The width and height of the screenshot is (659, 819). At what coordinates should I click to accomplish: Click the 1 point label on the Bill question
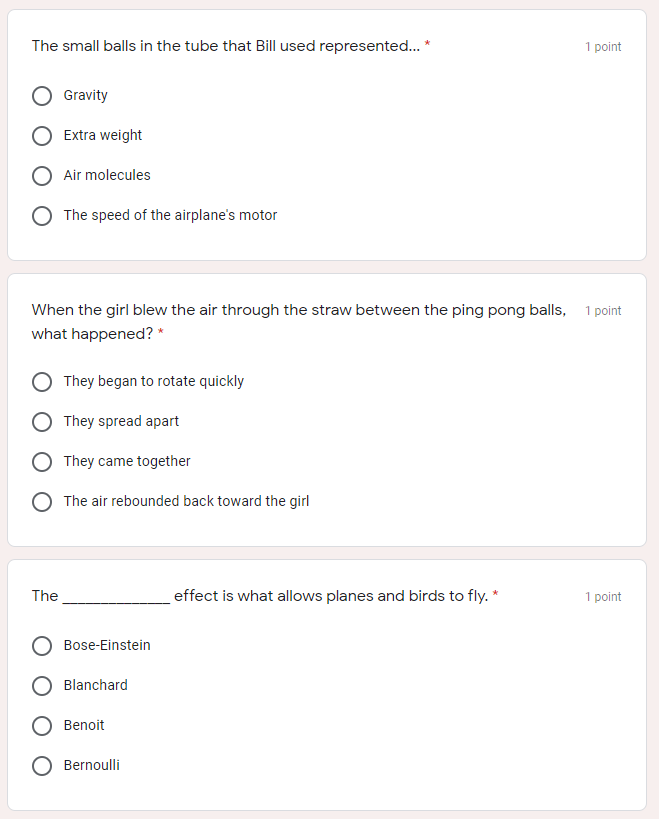point(603,47)
